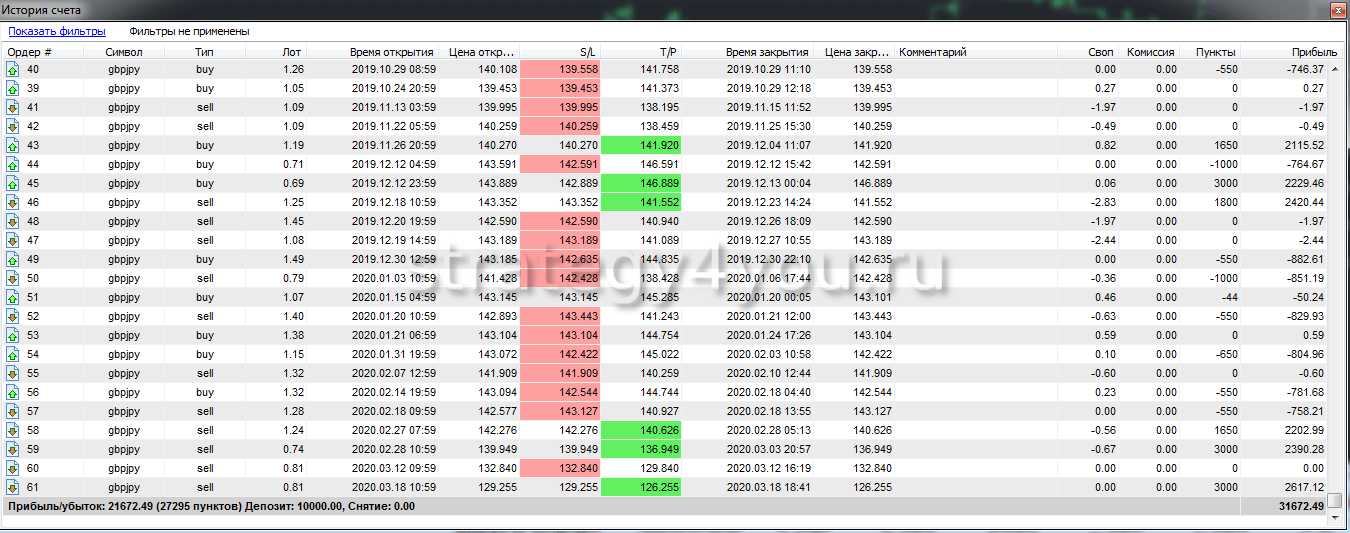Click the Тип column header
This screenshot has width=1350, height=533.
click(204, 52)
